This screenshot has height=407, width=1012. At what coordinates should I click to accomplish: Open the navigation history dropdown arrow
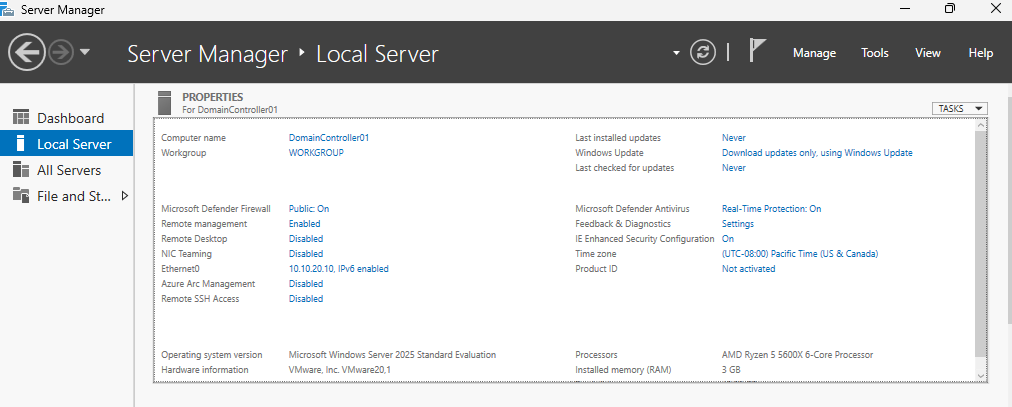[85, 52]
